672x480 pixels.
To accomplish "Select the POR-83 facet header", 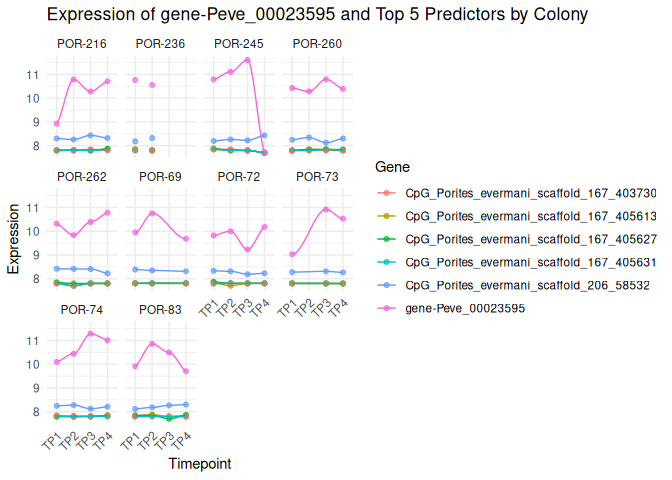I will [160, 310].
